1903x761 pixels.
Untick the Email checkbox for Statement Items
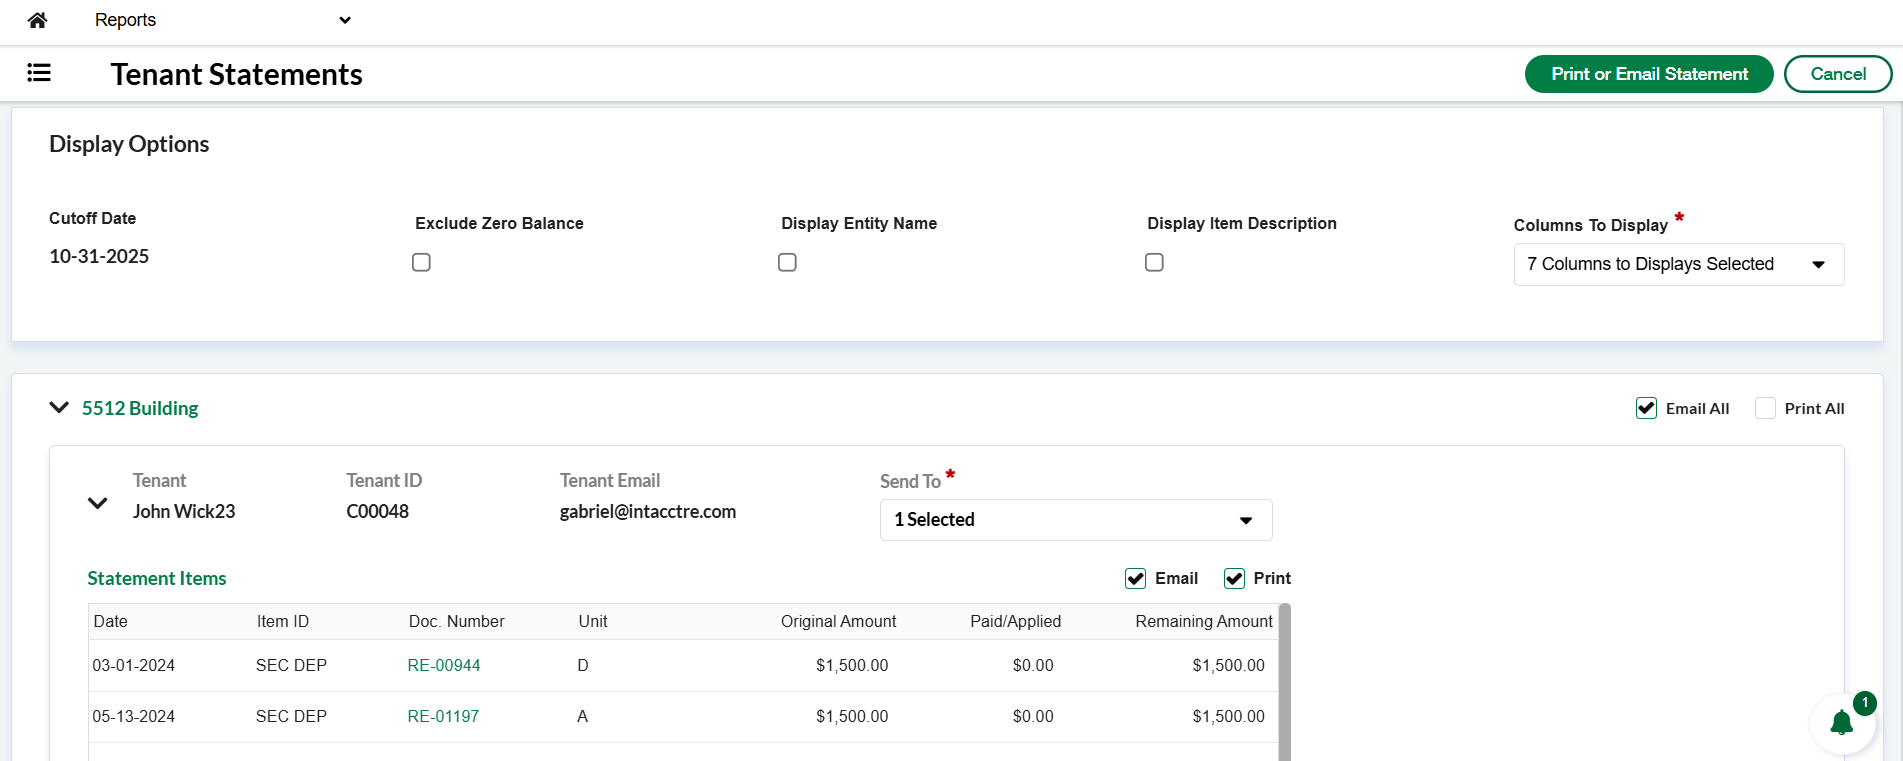click(x=1135, y=578)
